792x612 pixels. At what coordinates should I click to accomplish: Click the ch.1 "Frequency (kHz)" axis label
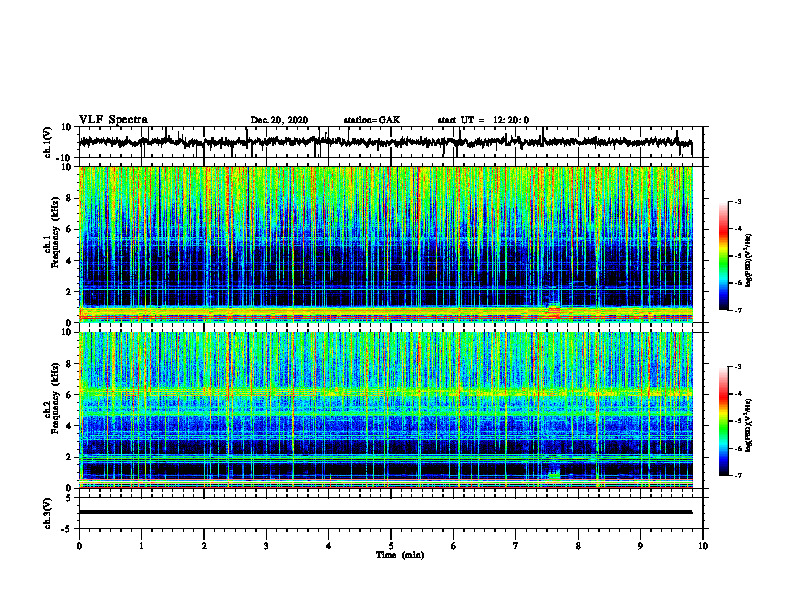pyautogui.click(x=55, y=232)
